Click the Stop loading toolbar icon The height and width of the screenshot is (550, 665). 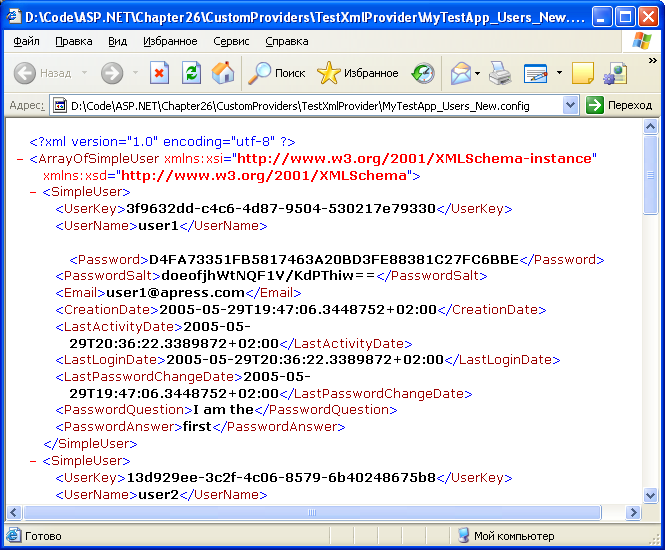click(160, 73)
